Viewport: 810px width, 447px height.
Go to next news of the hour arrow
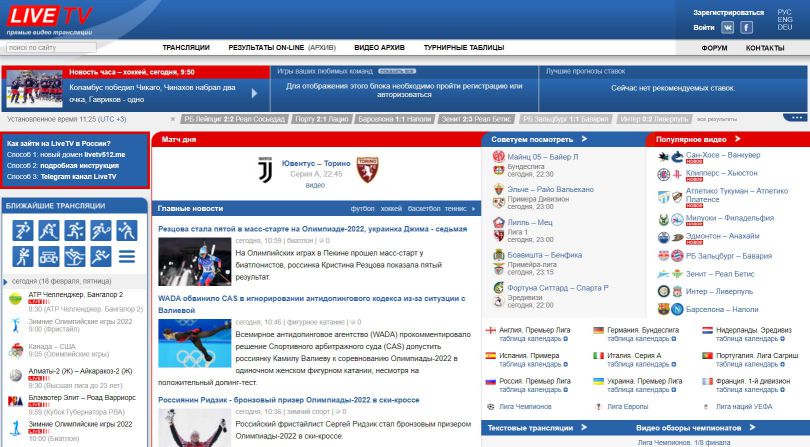[254, 94]
